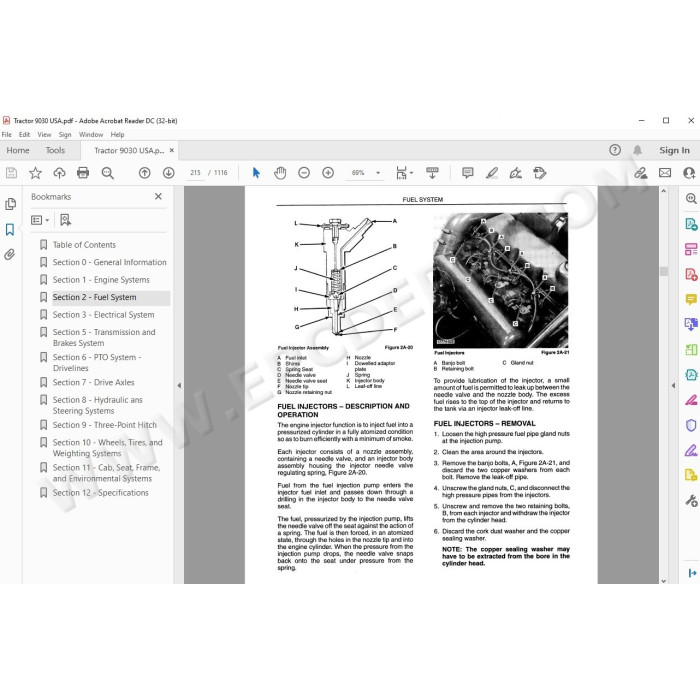Click scrollbar up arrow of document
The height and width of the screenshot is (700, 700).
point(664,191)
